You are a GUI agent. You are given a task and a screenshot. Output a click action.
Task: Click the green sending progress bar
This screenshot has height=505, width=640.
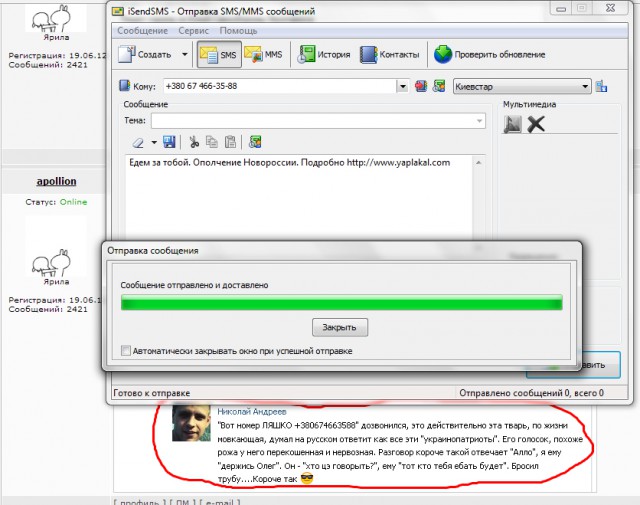(x=342, y=303)
